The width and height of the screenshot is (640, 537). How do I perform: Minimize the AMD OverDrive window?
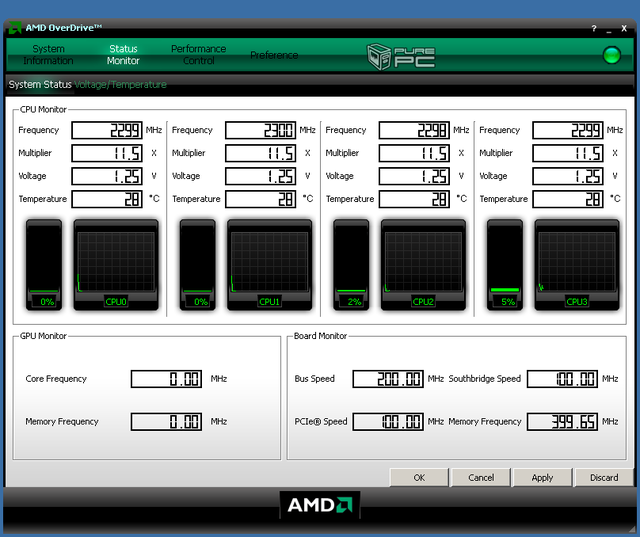[609, 29]
